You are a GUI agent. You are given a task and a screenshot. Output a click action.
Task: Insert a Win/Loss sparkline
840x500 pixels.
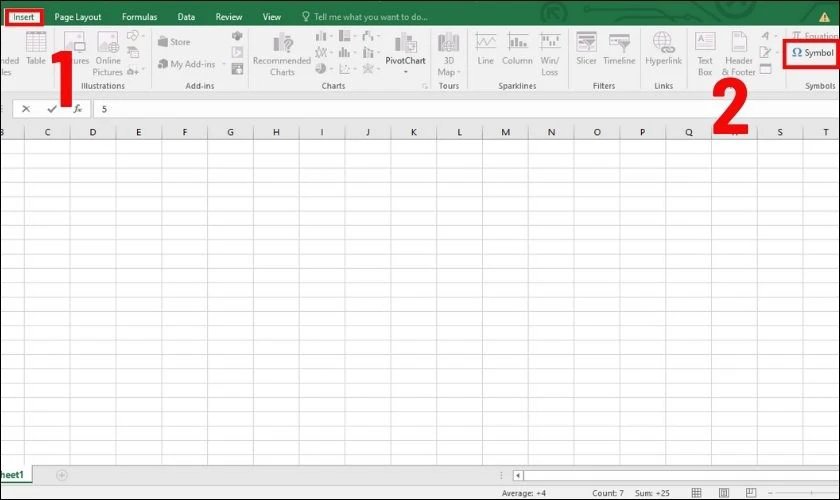click(x=550, y=54)
